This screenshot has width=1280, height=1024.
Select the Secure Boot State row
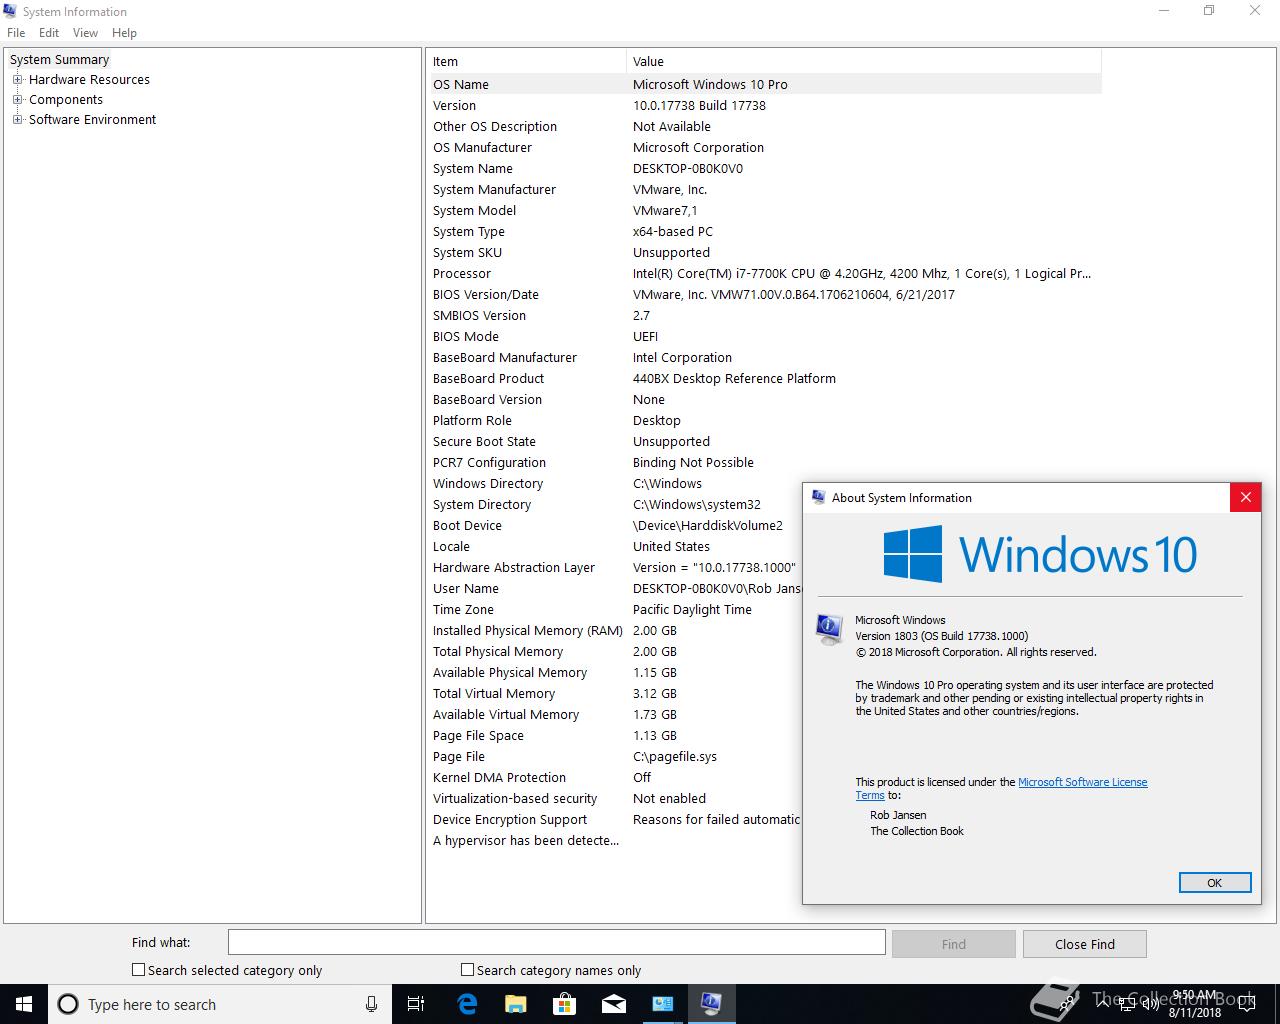765,441
